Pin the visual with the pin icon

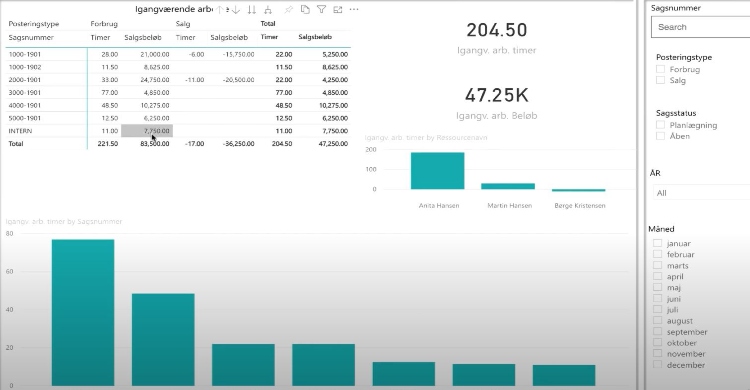tap(288, 10)
